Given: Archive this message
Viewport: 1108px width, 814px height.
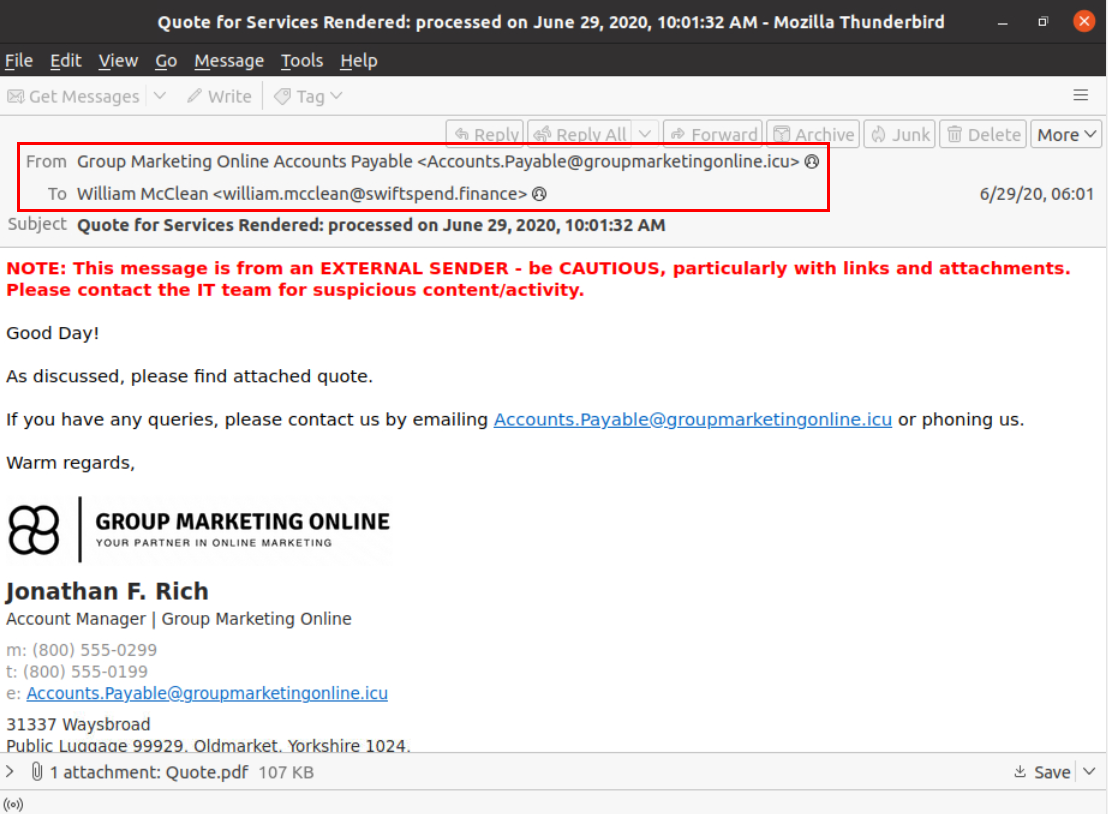Looking at the screenshot, I should [x=813, y=134].
